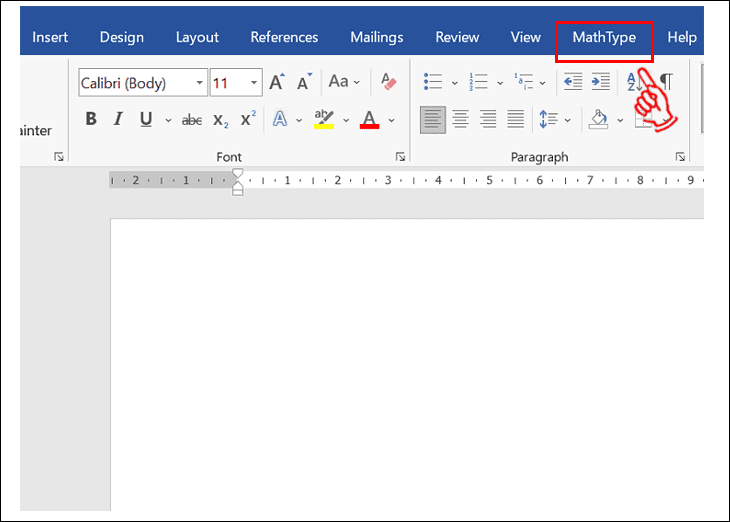Open the Help tab

682,38
